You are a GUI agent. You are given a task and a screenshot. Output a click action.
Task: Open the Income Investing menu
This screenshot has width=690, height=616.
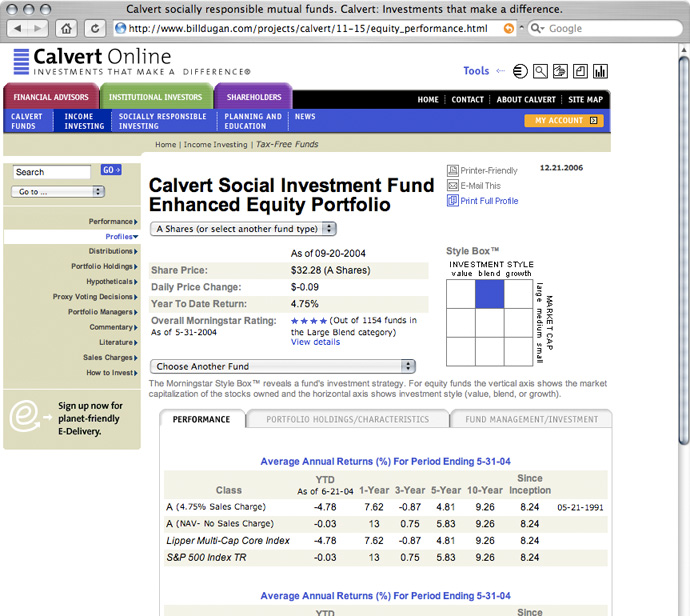(x=84, y=121)
